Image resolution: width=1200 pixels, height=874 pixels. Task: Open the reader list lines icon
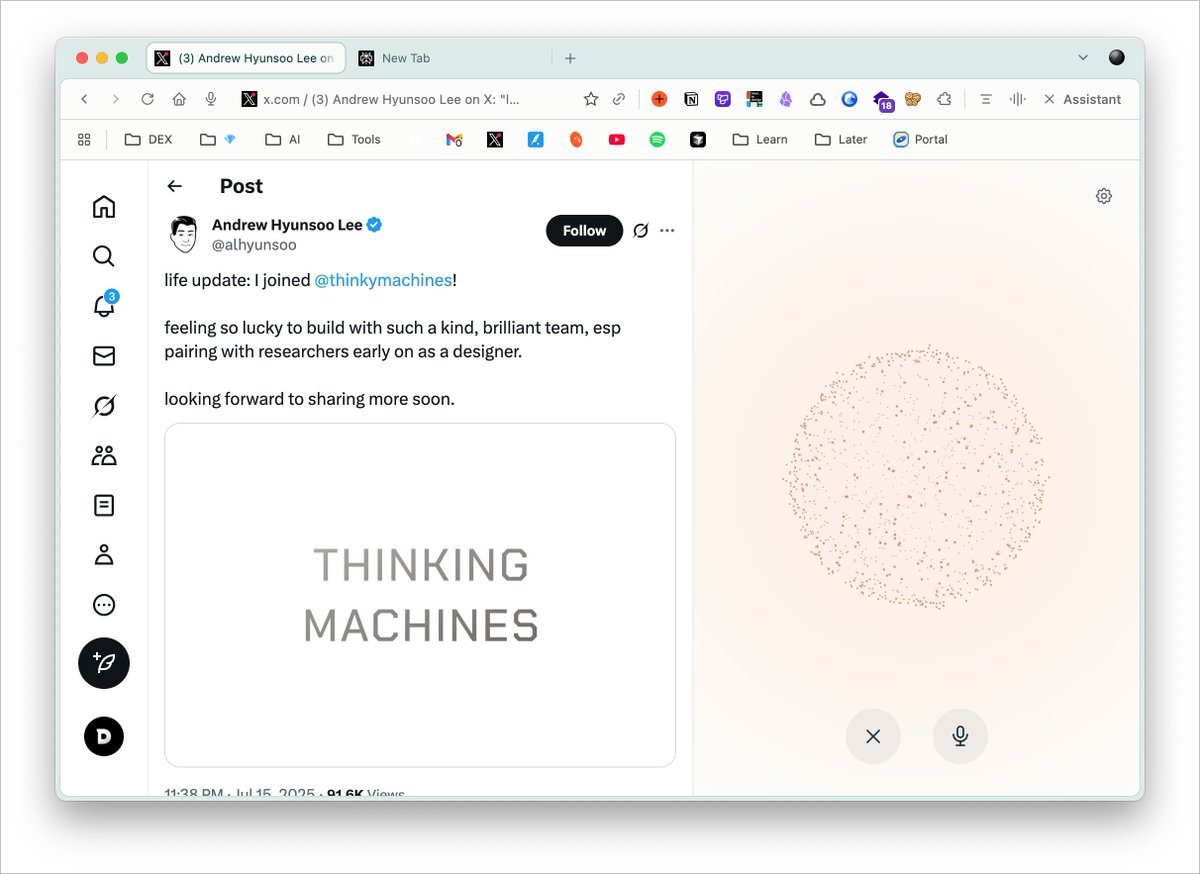pyautogui.click(x=985, y=99)
